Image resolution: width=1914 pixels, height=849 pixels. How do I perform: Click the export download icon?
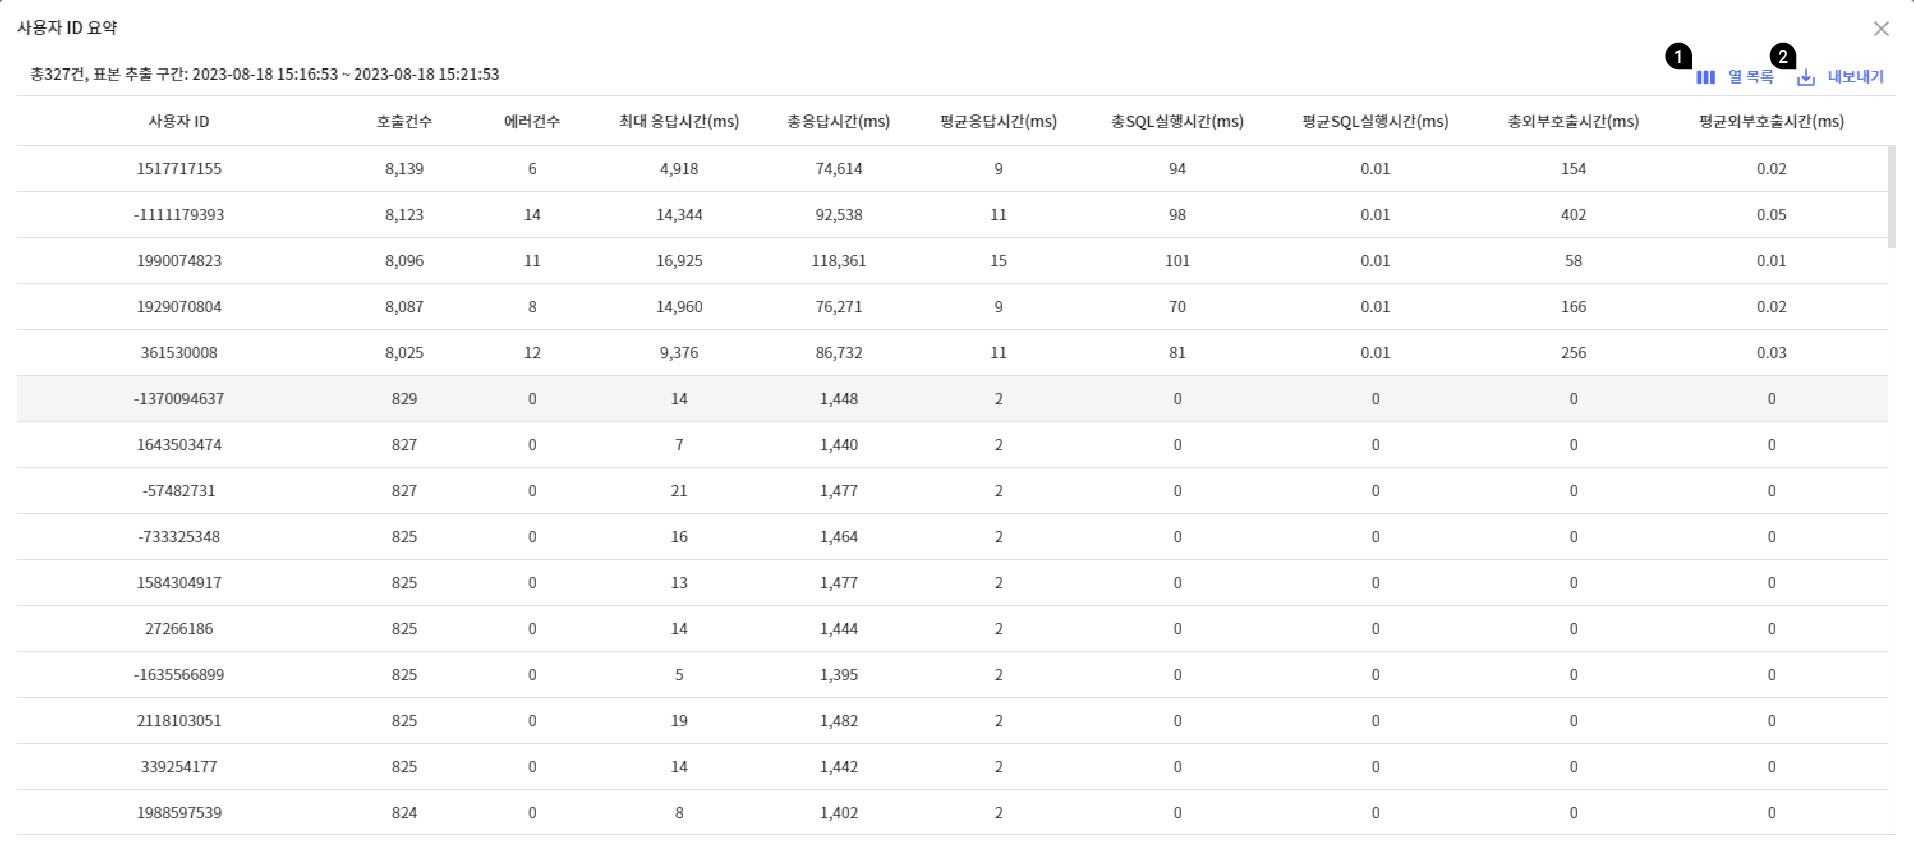tap(1806, 77)
